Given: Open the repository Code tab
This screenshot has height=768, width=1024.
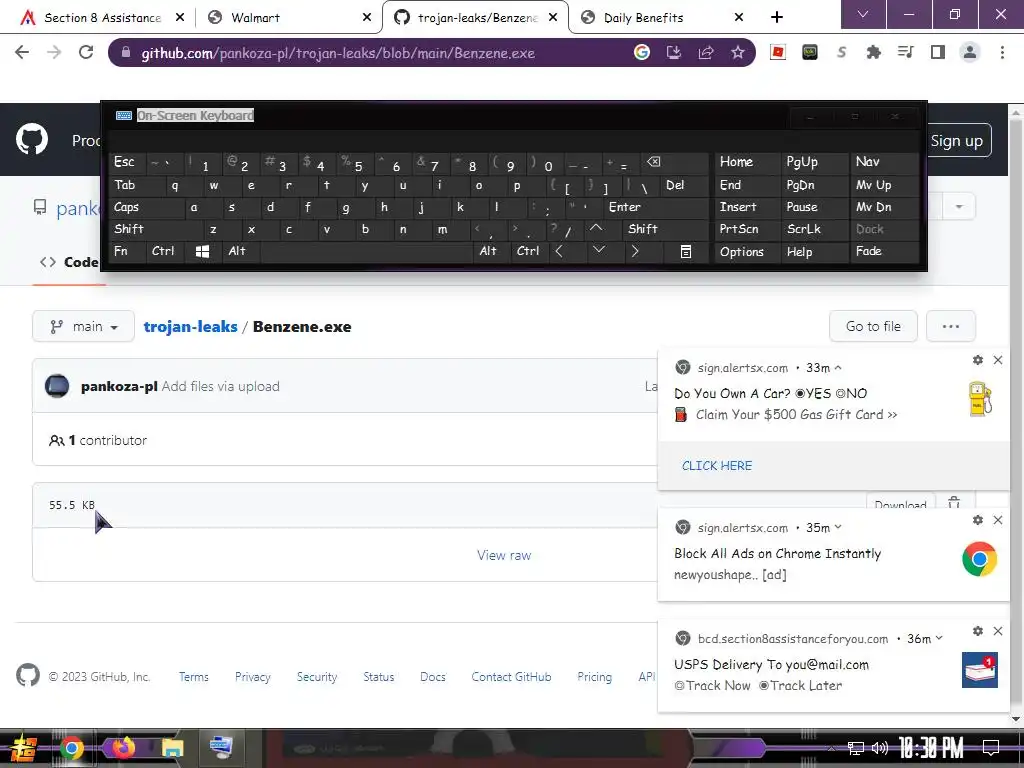Looking at the screenshot, I should tap(69, 263).
